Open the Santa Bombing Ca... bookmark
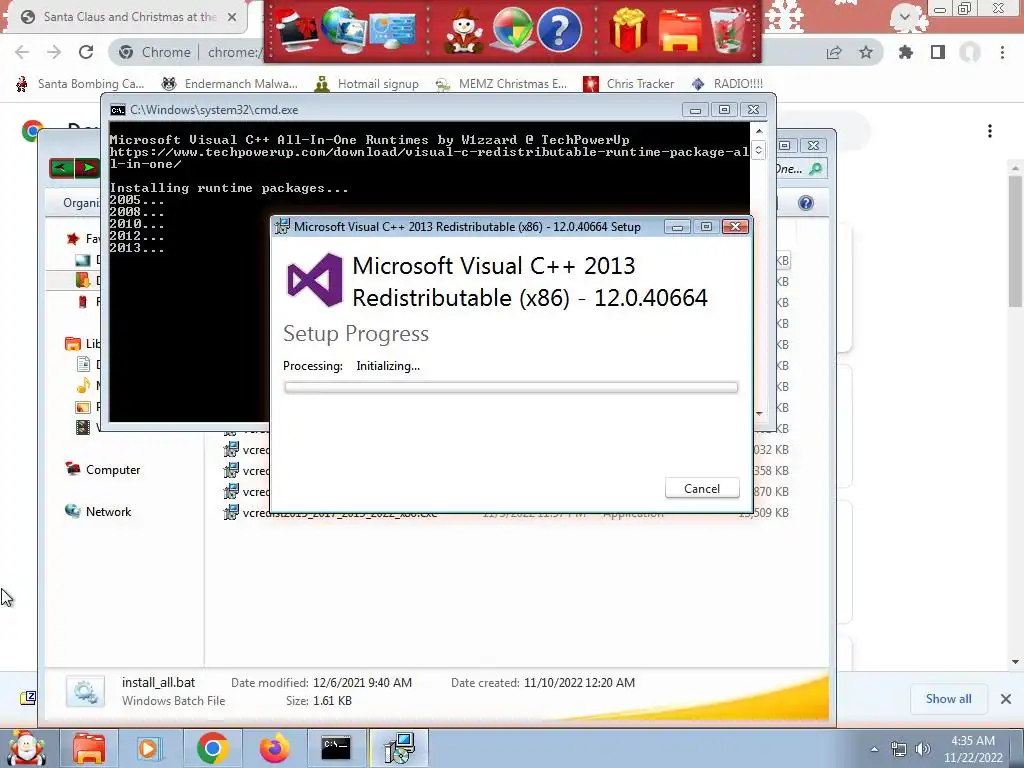Image resolution: width=1024 pixels, height=768 pixels. 80,84
